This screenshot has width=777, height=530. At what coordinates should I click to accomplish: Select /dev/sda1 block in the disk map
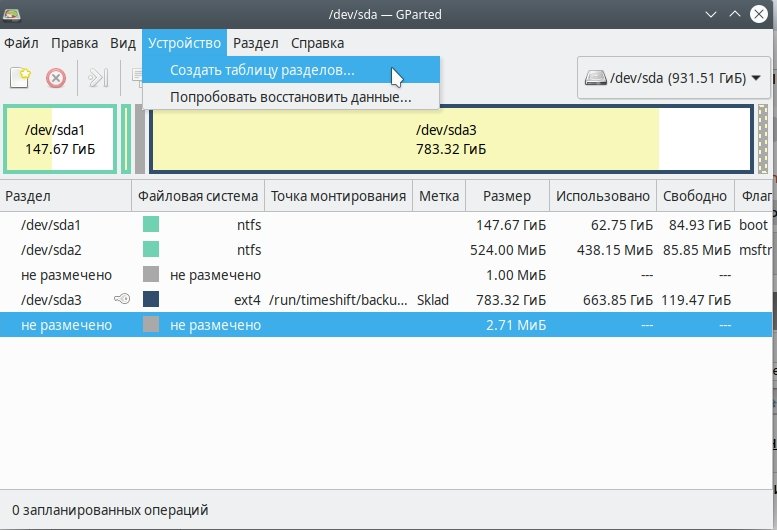point(60,139)
